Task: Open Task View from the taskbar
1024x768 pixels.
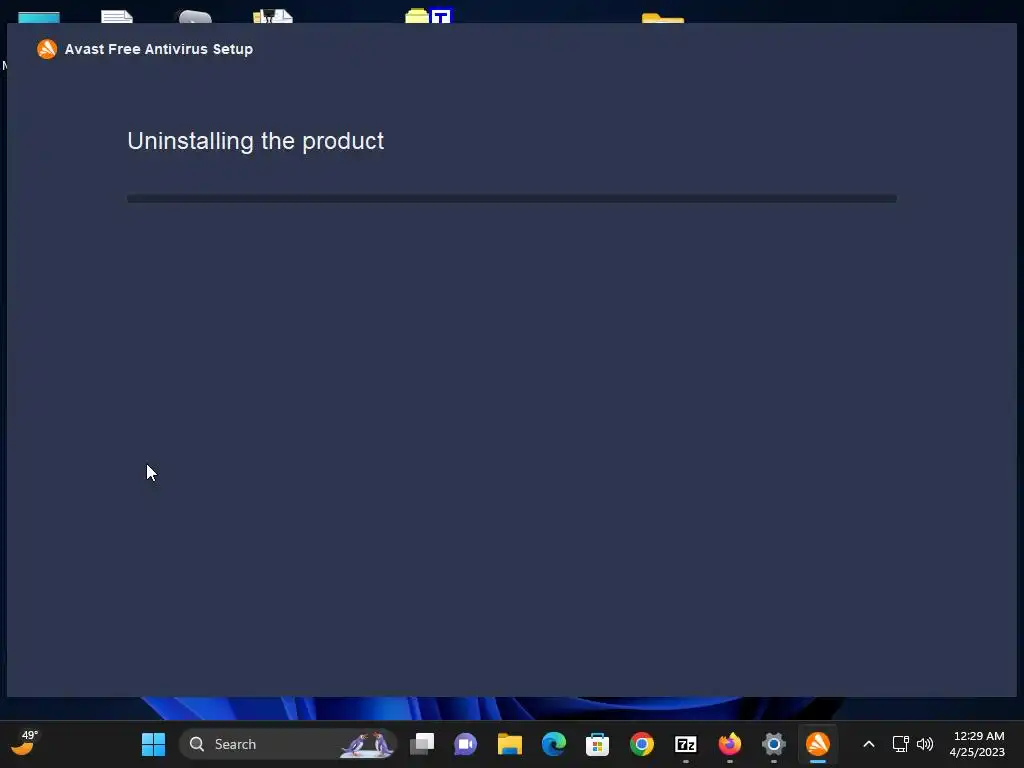Action: pyautogui.click(x=422, y=744)
